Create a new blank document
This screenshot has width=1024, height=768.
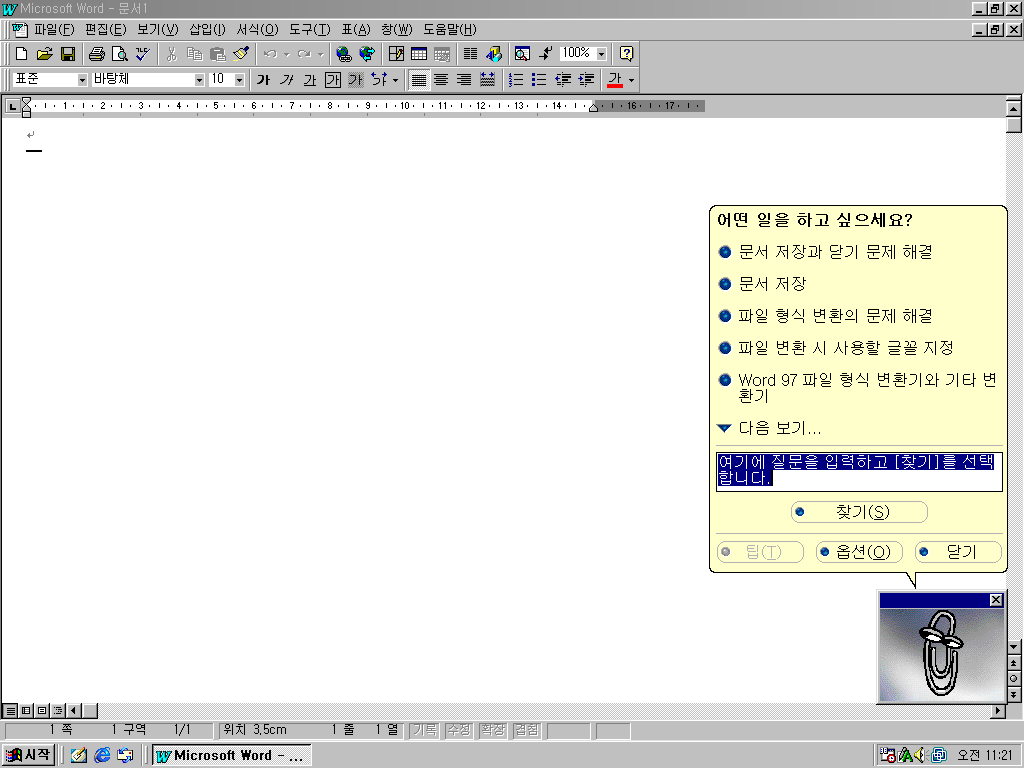[22, 54]
